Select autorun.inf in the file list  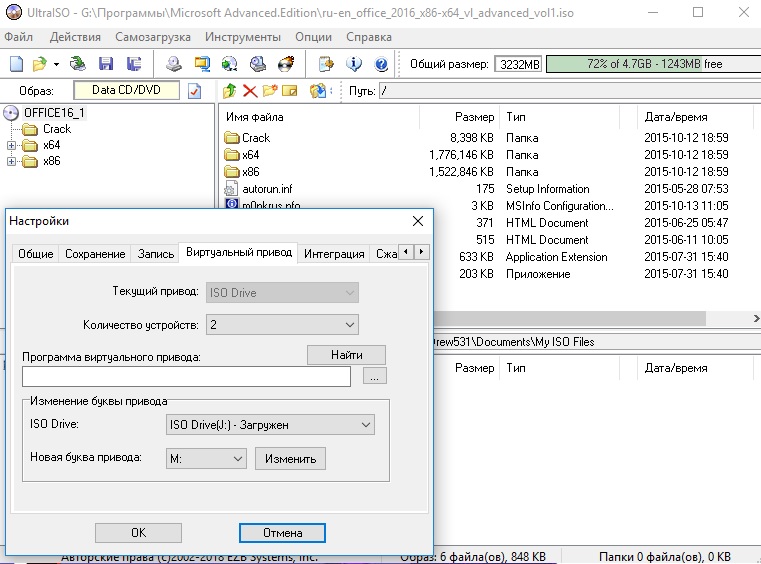coord(267,189)
